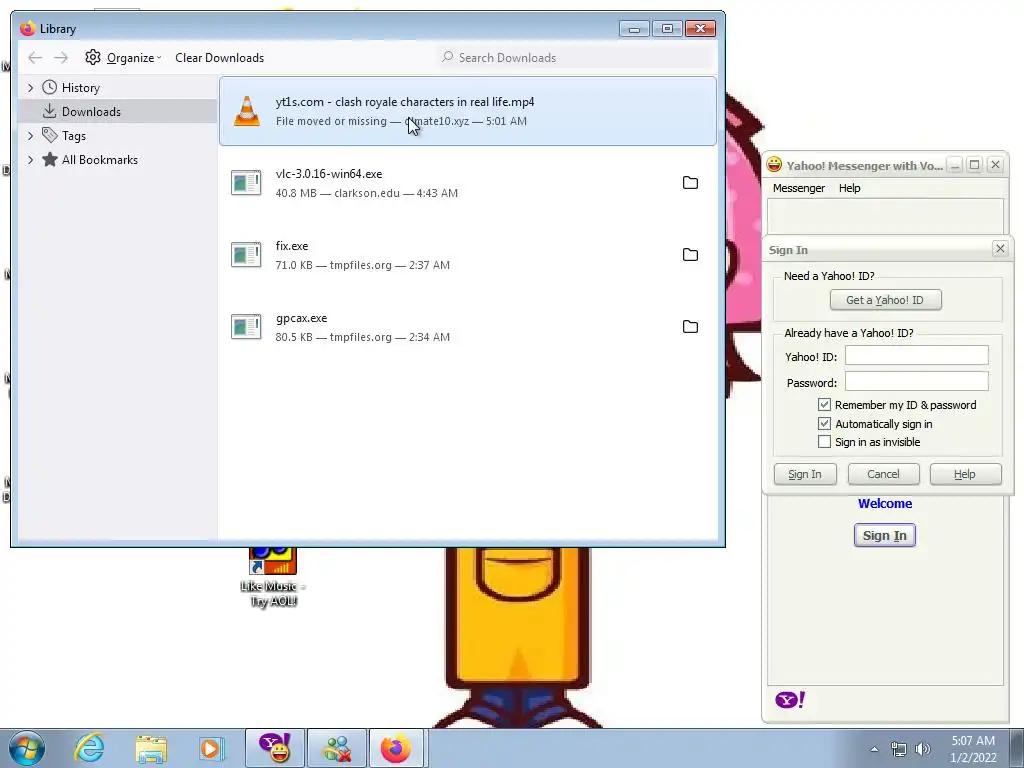Open containing folder for gpcax.exe
1024x768 pixels.
pos(690,327)
